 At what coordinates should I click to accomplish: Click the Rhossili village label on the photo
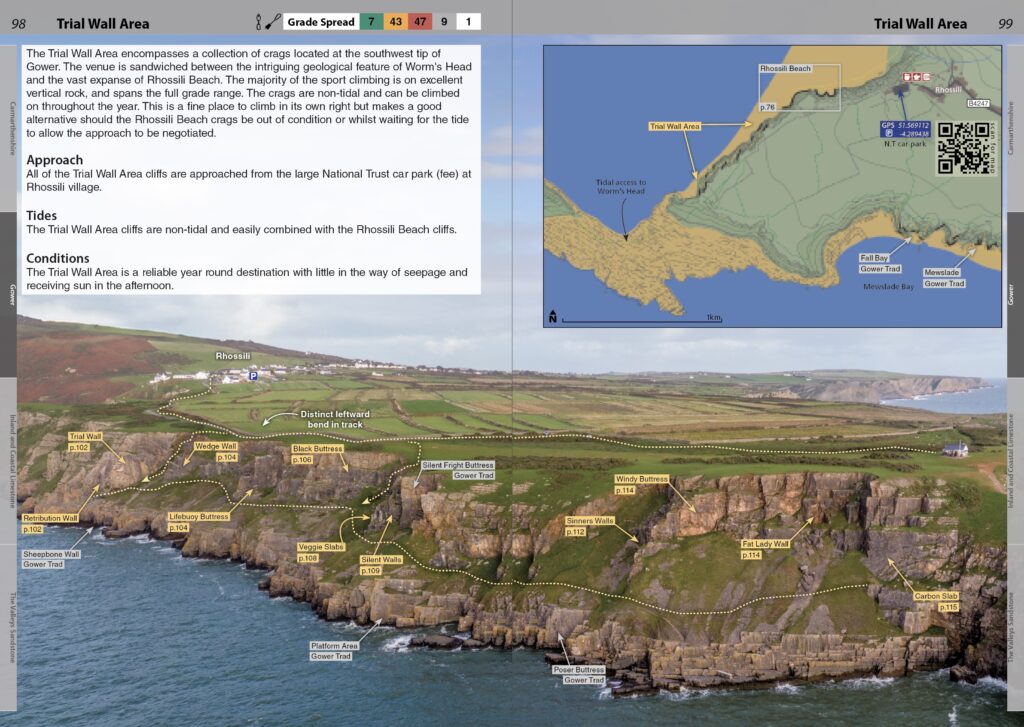233,356
